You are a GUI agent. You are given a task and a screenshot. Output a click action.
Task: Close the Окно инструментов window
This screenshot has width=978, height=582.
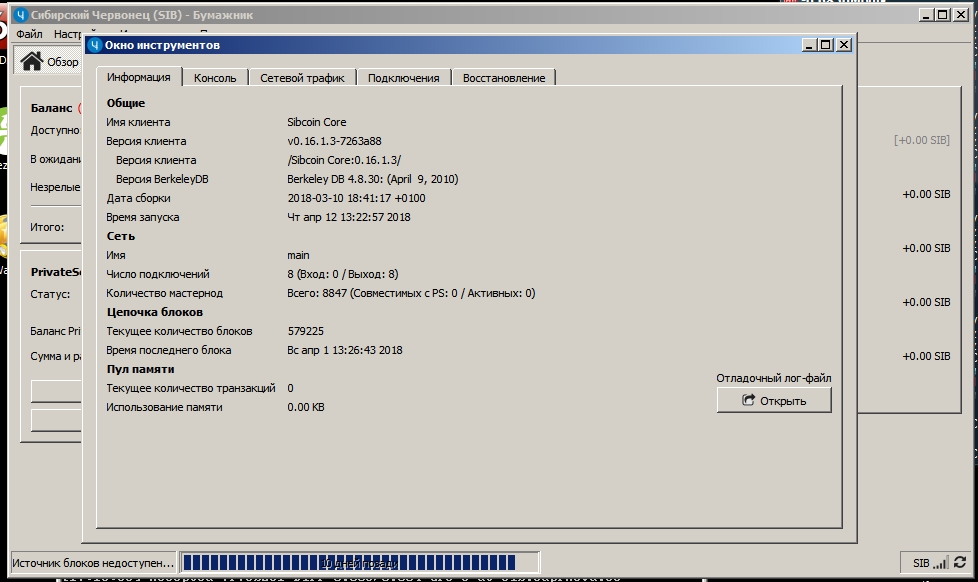click(844, 45)
